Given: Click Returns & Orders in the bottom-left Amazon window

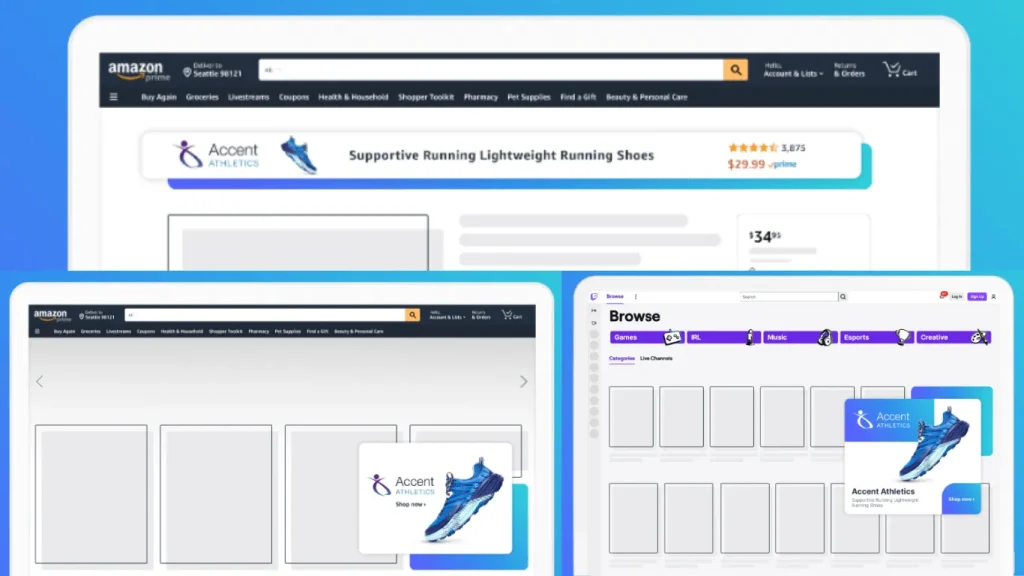Looking at the screenshot, I should 481,315.
